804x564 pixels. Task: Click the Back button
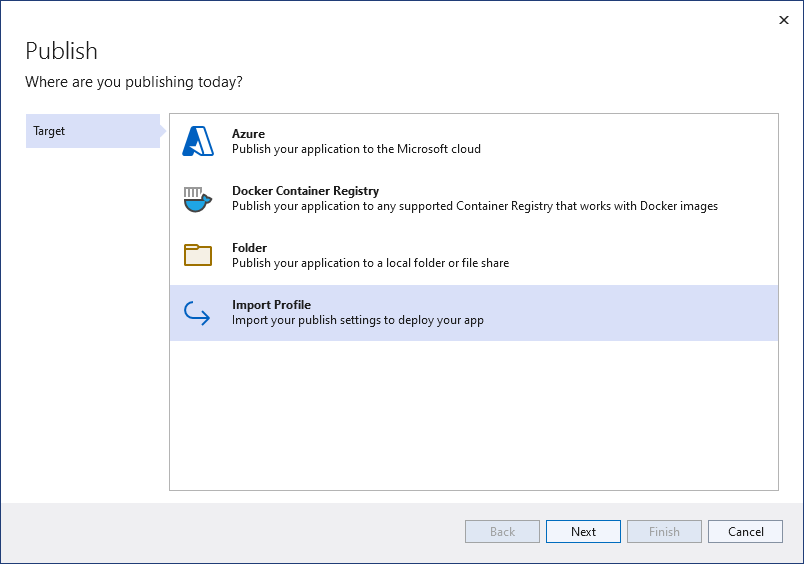(x=502, y=531)
